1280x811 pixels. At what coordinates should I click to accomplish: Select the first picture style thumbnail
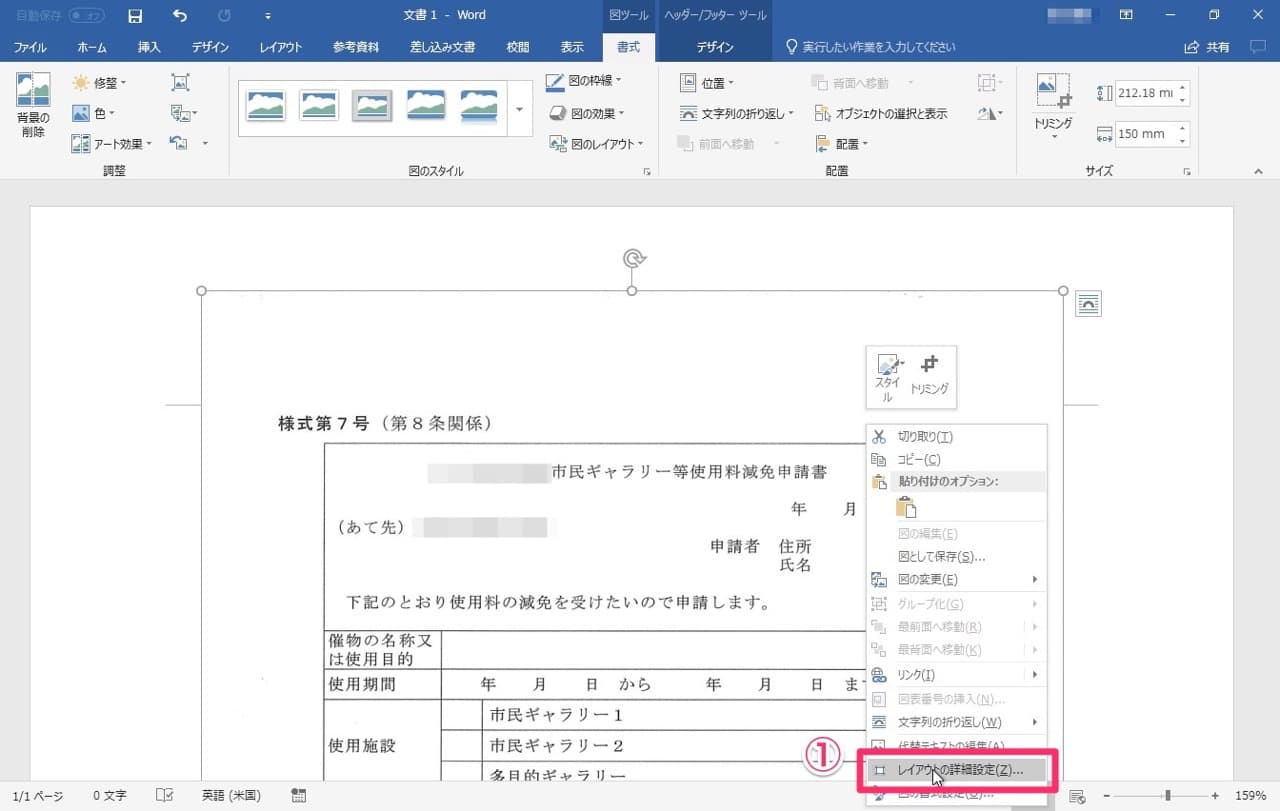point(266,105)
